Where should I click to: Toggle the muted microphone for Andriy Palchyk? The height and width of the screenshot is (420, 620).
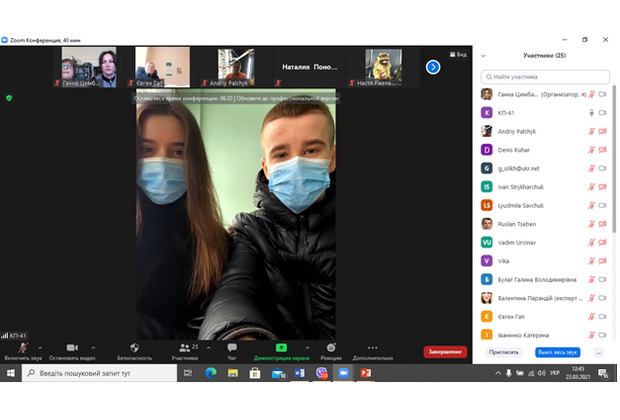tap(591, 131)
